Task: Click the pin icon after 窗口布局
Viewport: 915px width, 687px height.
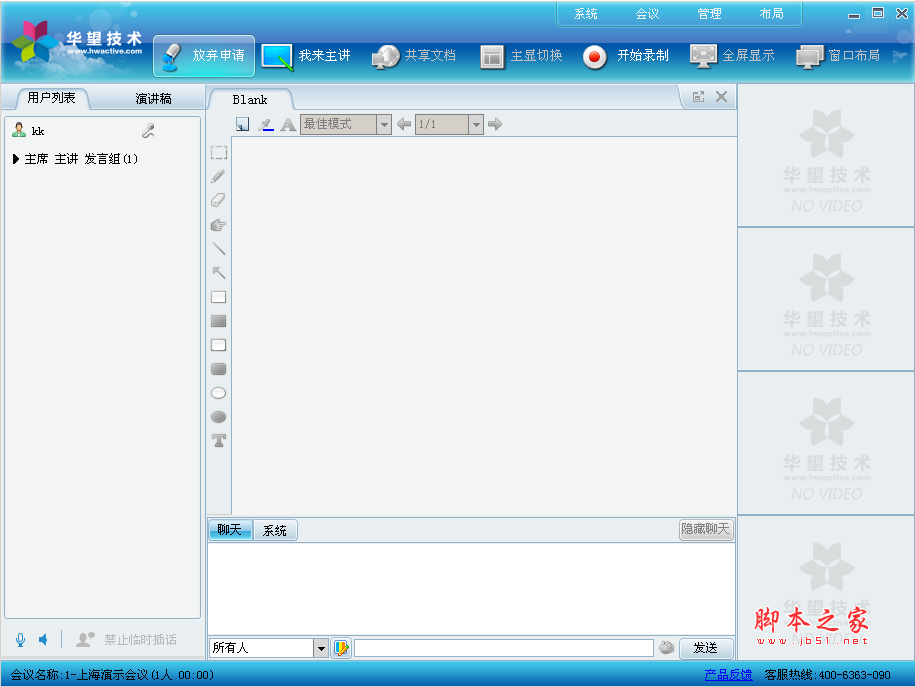Action: (900, 56)
